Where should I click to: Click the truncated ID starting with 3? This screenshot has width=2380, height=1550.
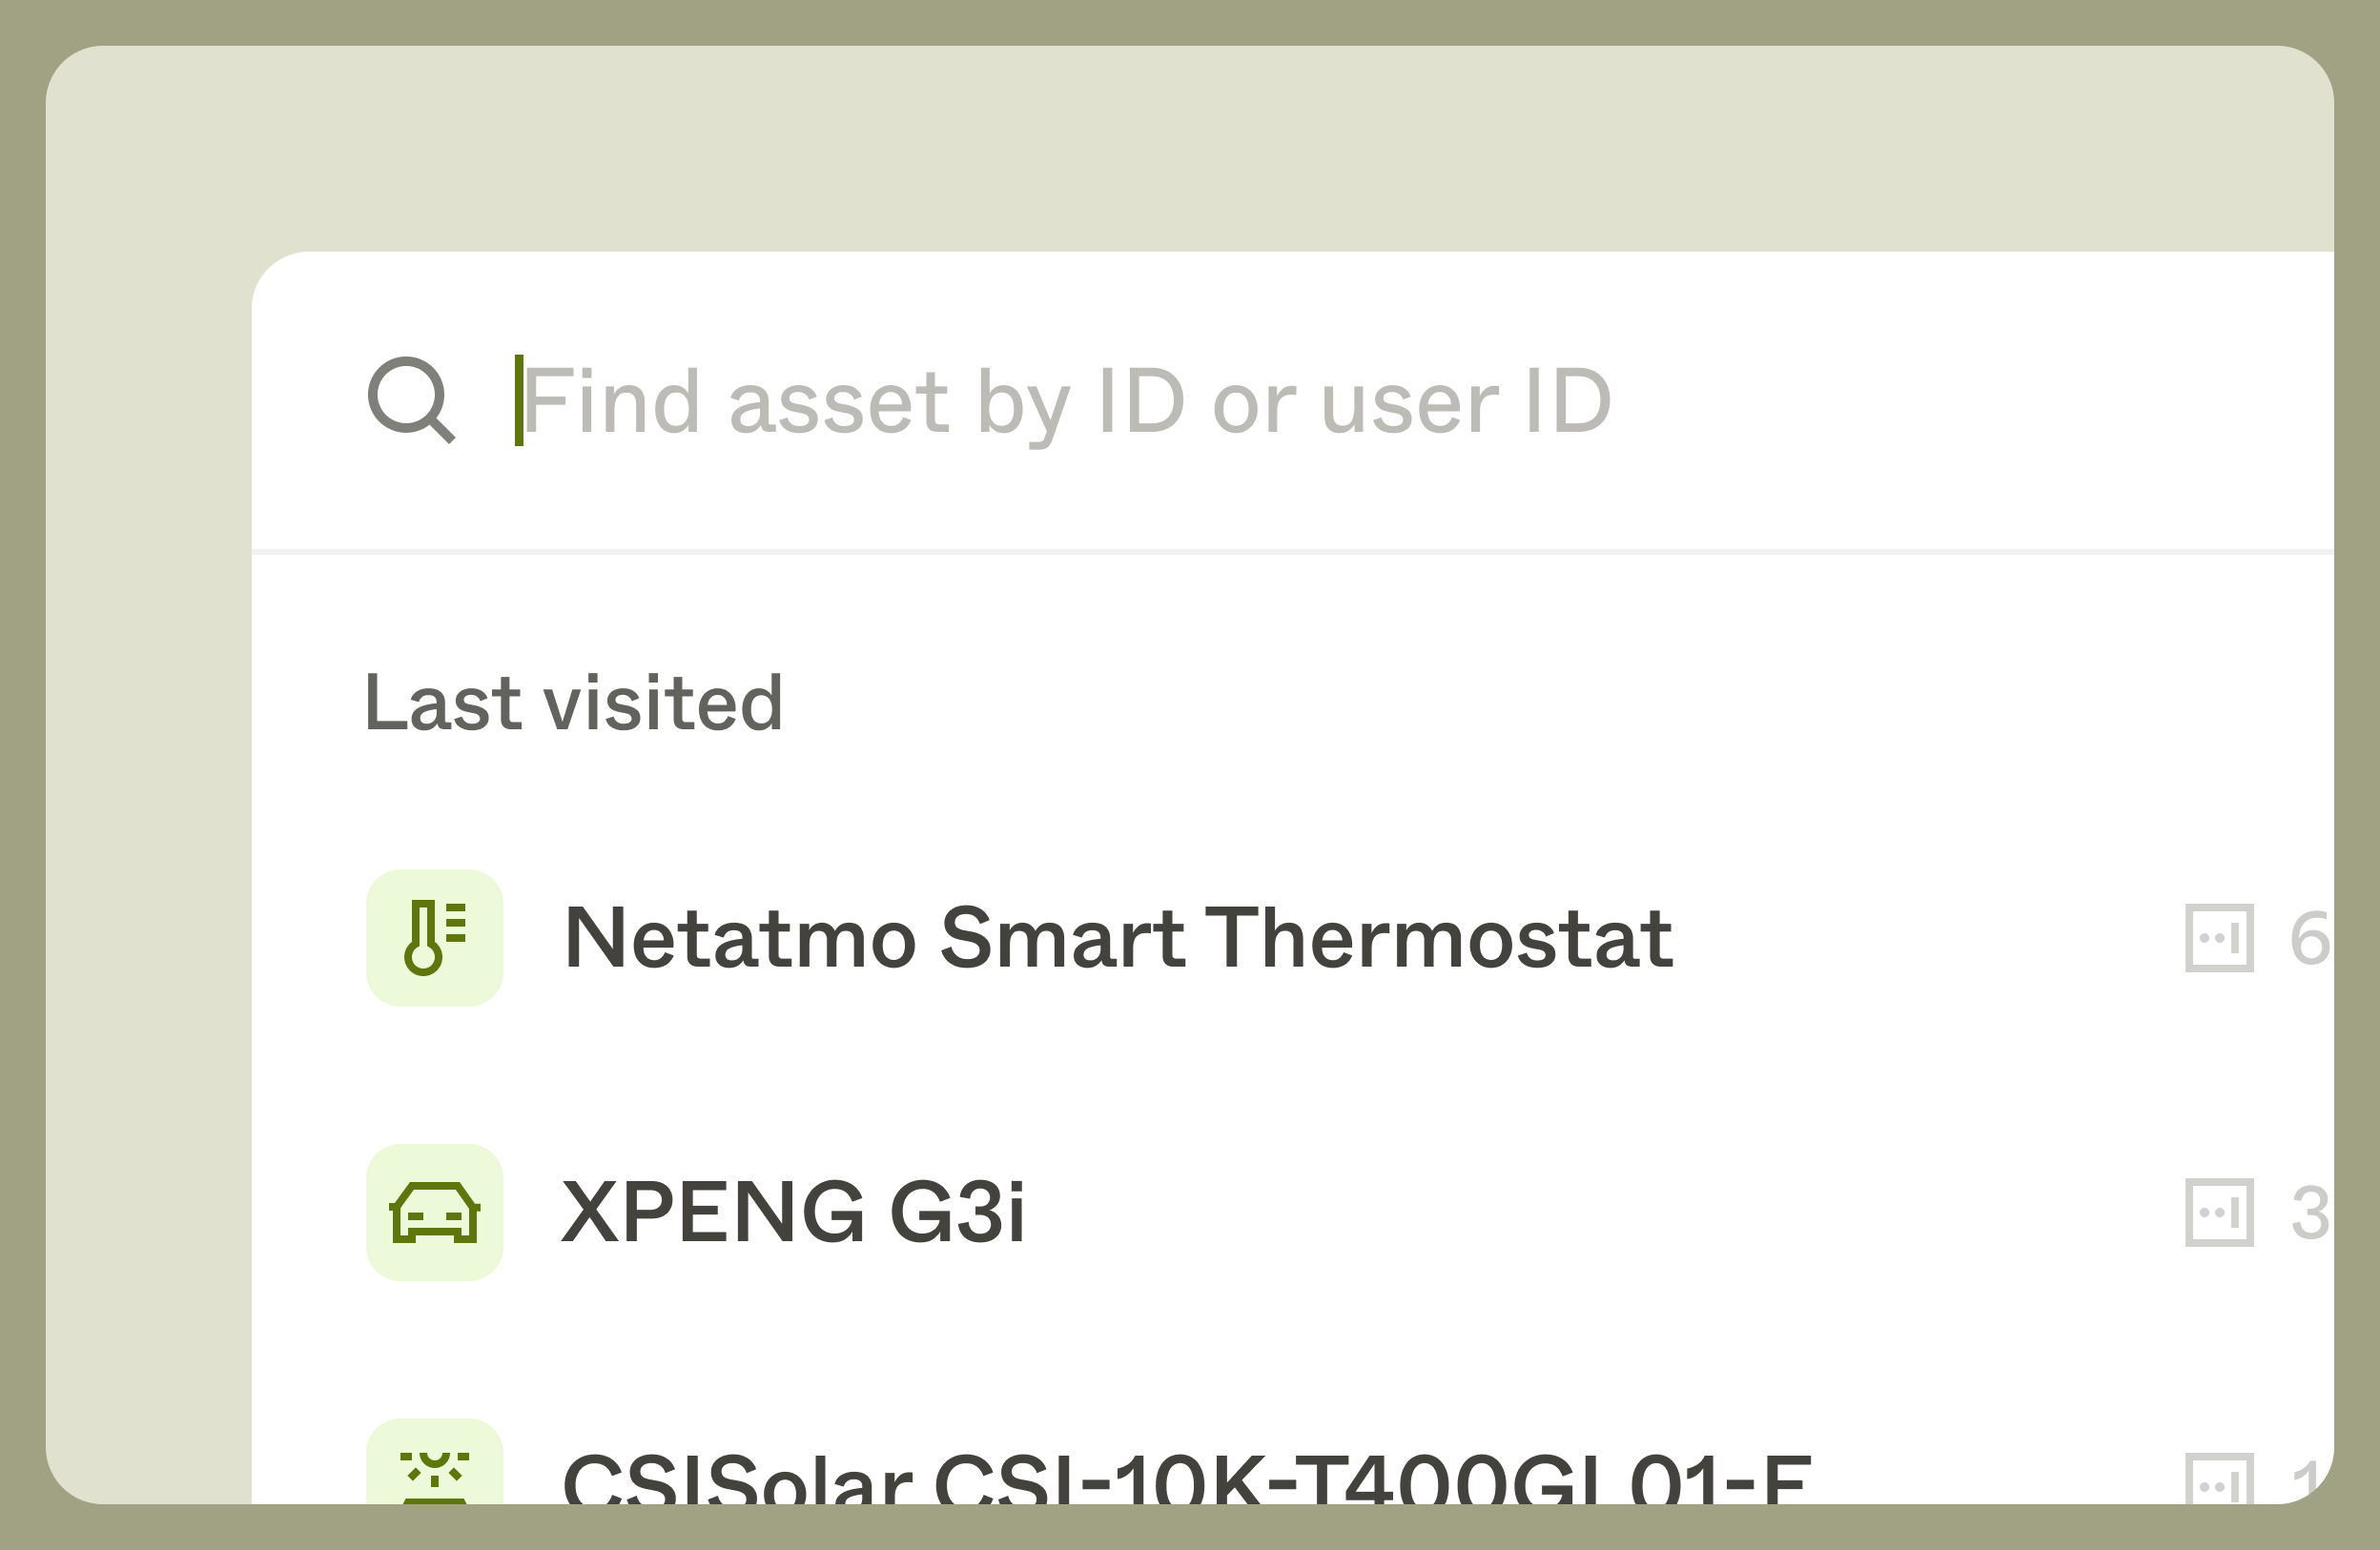(2309, 1212)
